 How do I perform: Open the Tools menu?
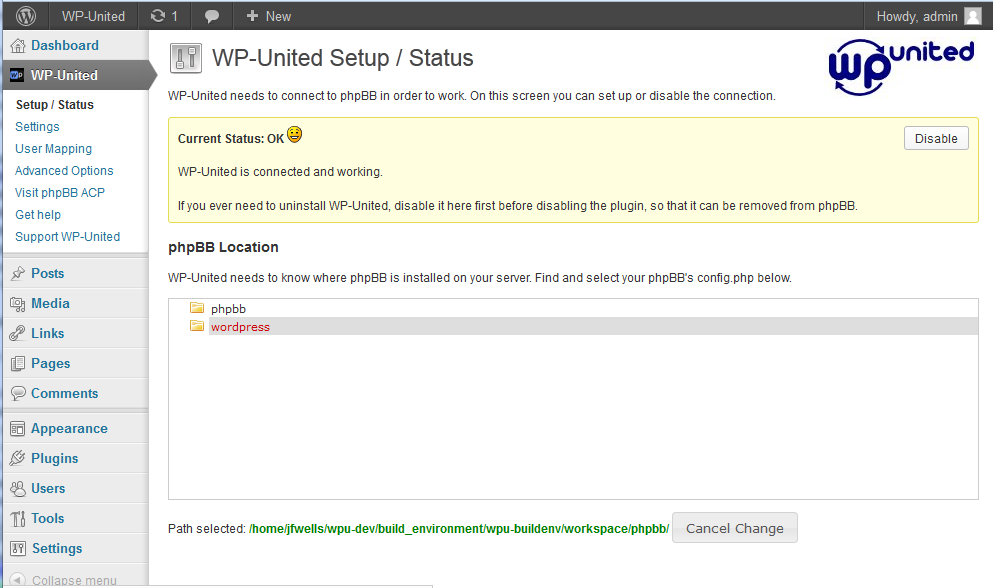click(x=47, y=518)
